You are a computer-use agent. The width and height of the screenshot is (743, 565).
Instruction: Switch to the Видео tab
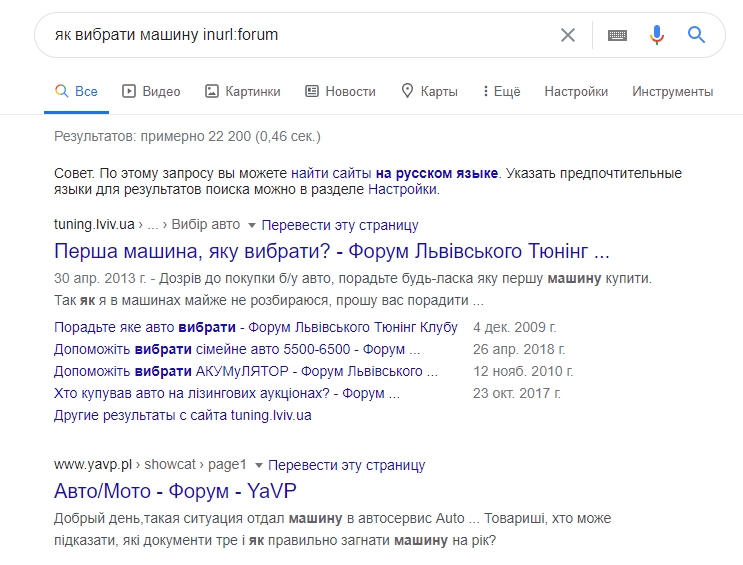152,91
